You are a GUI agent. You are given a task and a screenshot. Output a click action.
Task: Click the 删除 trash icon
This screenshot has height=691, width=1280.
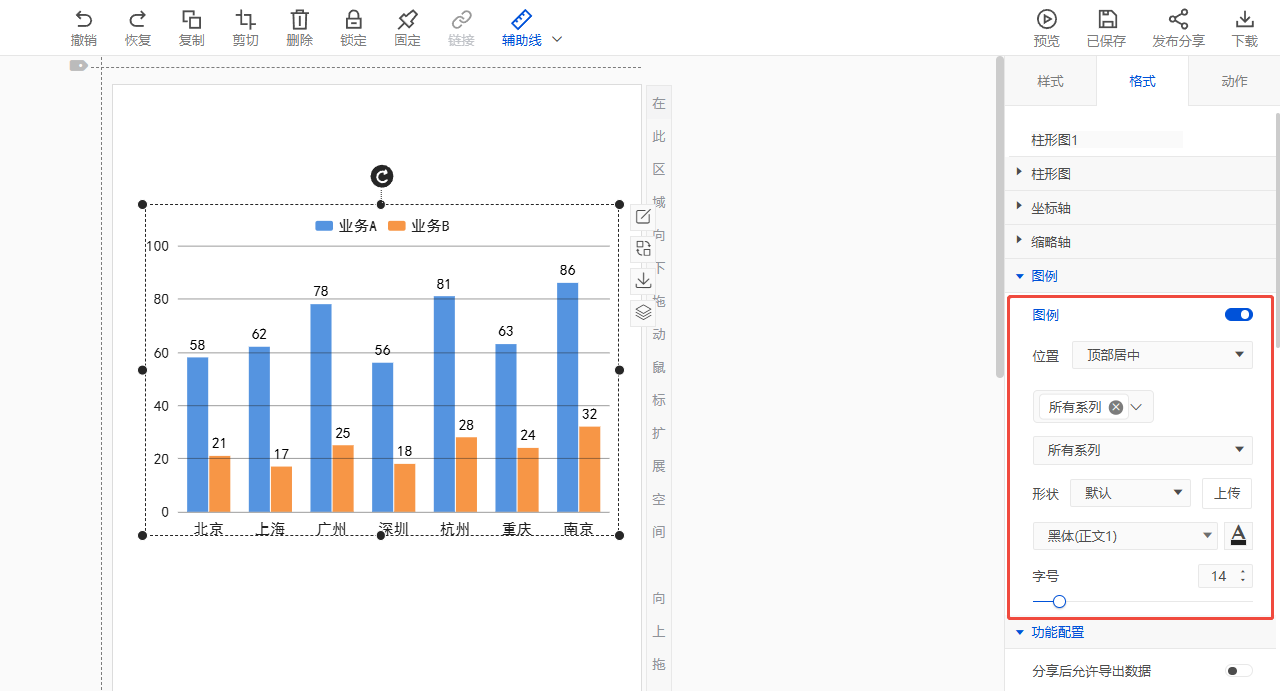(299, 19)
